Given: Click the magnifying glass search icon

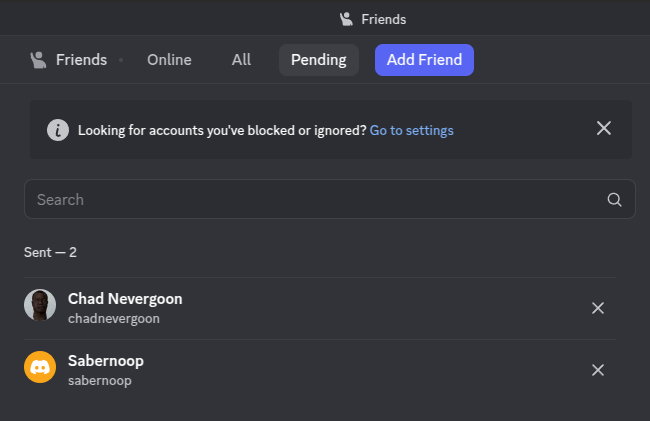Looking at the screenshot, I should pyautogui.click(x=614, y=200).
